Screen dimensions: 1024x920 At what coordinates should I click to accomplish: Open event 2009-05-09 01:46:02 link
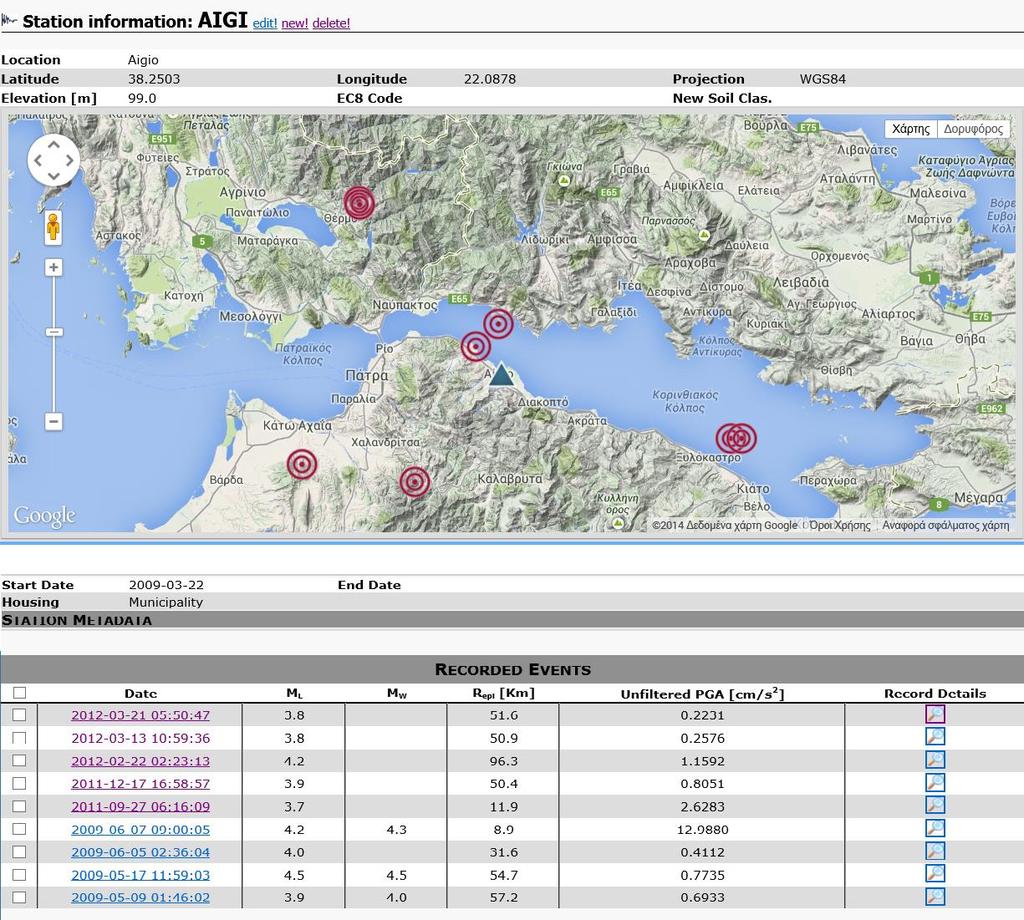(x=140, y=897)
